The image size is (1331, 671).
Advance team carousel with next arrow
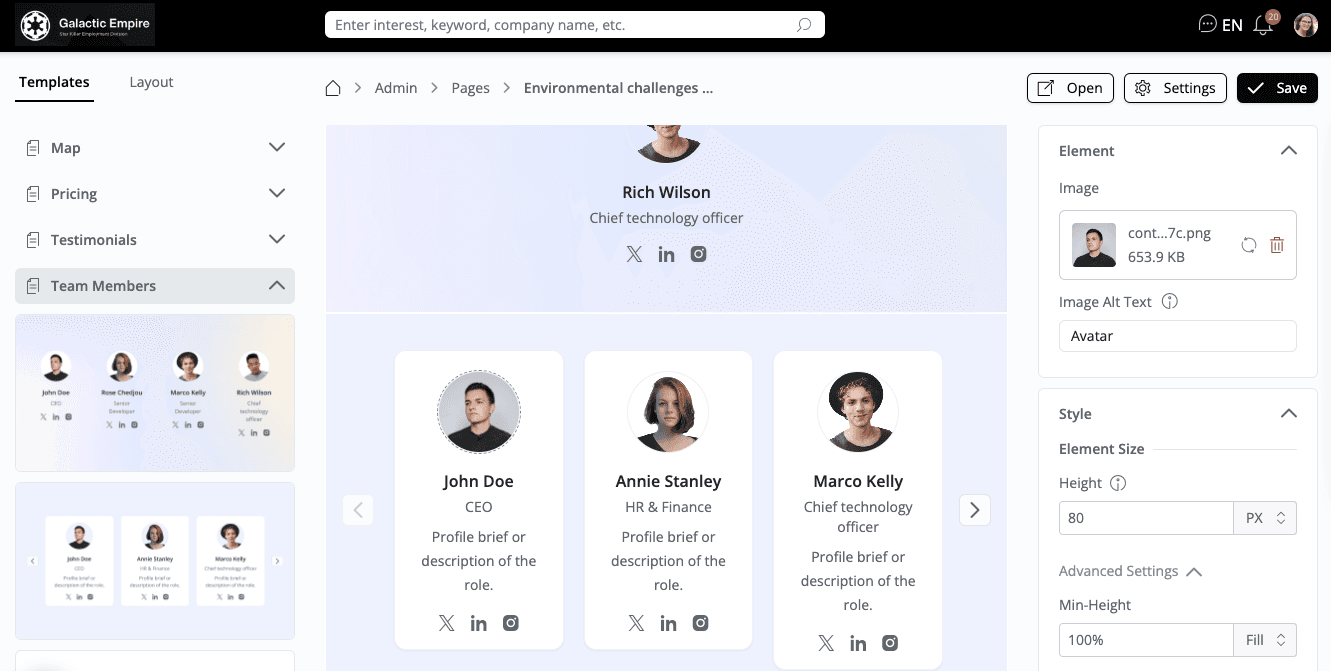974,510
